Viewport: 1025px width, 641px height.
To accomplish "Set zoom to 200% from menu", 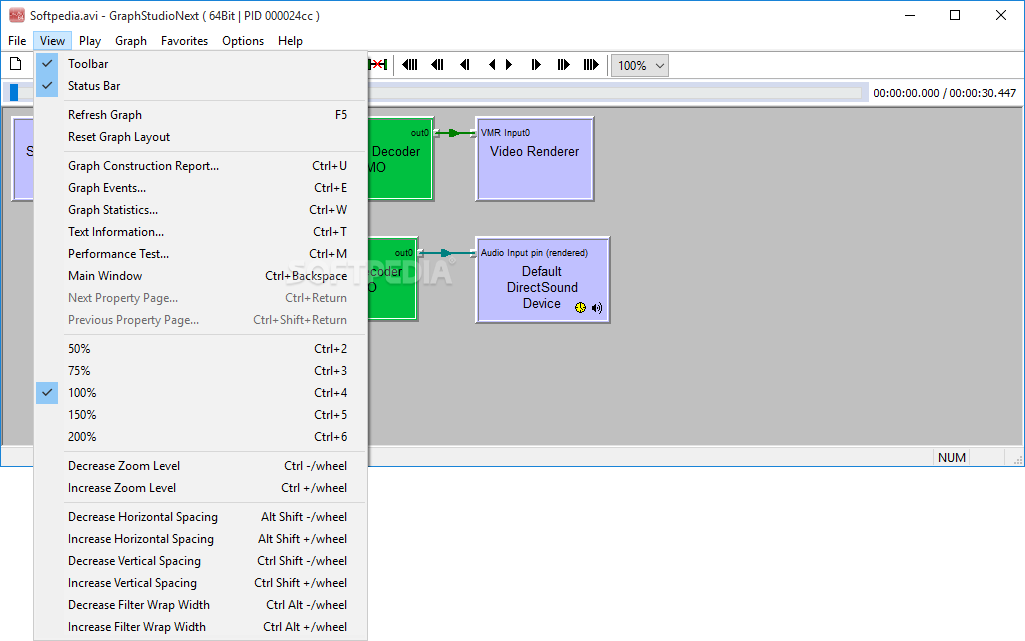I will coord(201,436).
